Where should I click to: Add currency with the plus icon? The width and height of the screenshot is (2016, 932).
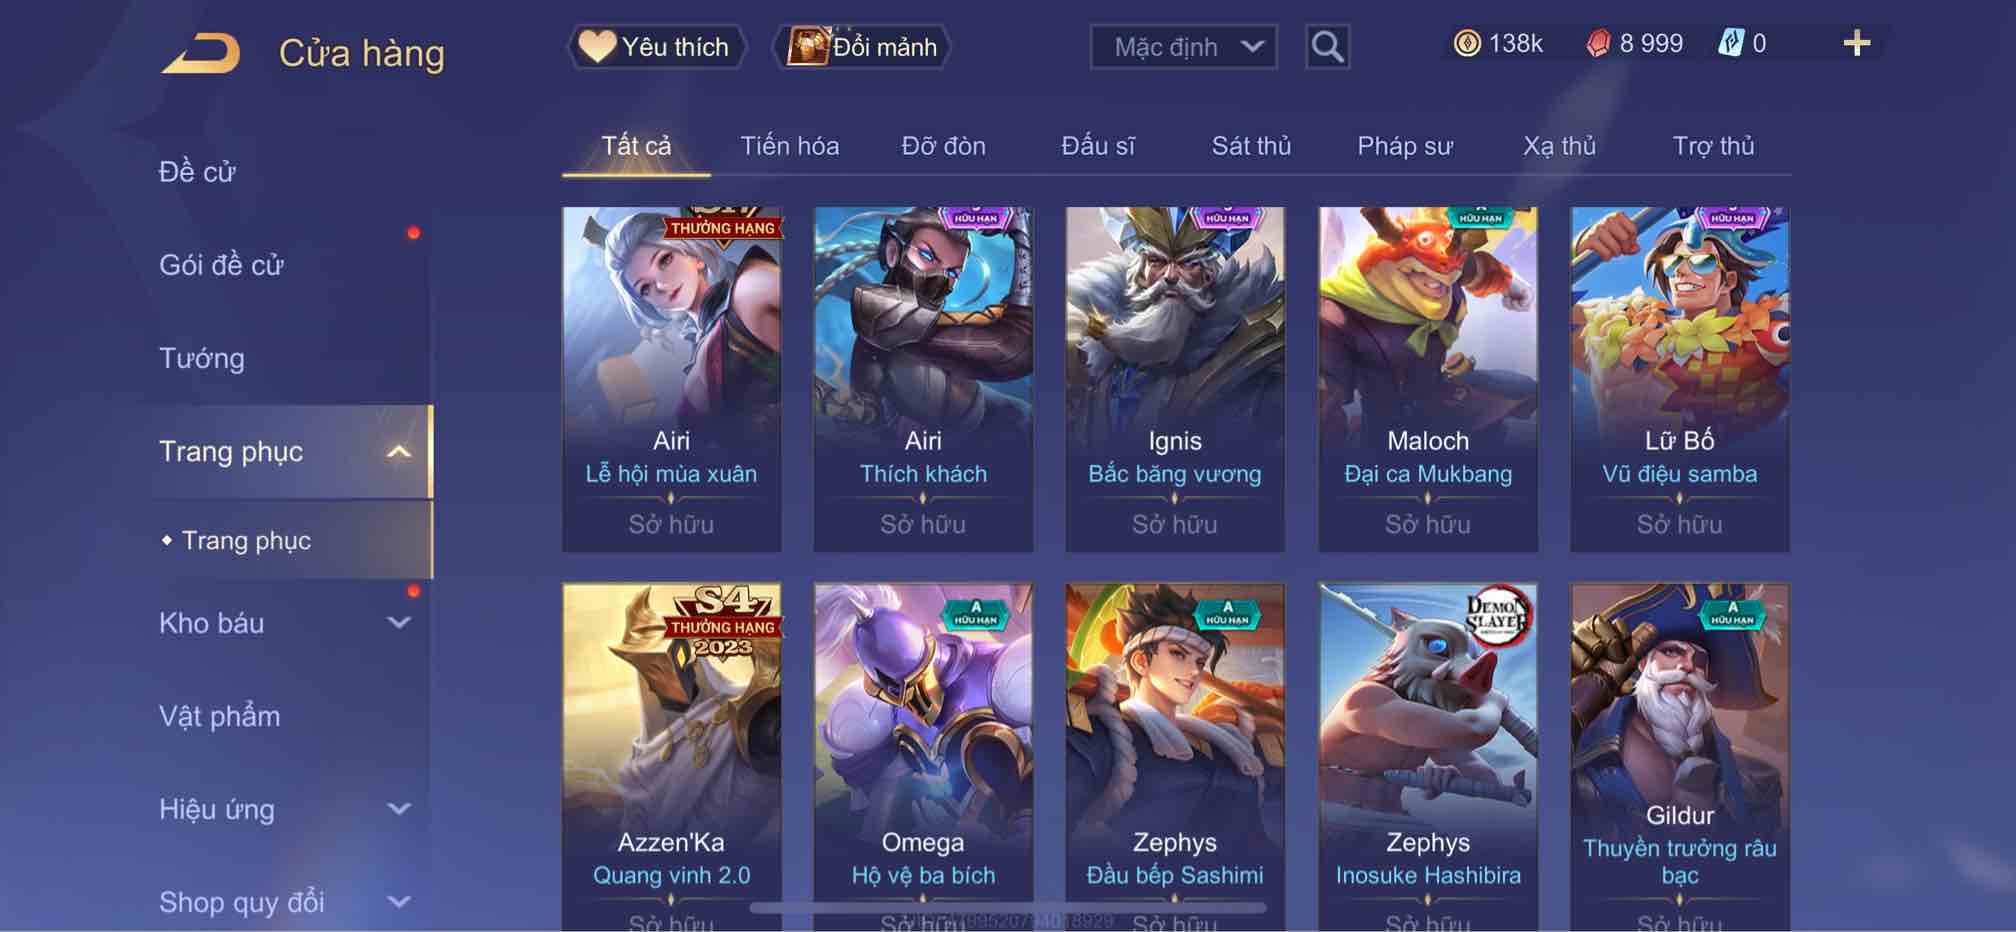point(1856,43)
